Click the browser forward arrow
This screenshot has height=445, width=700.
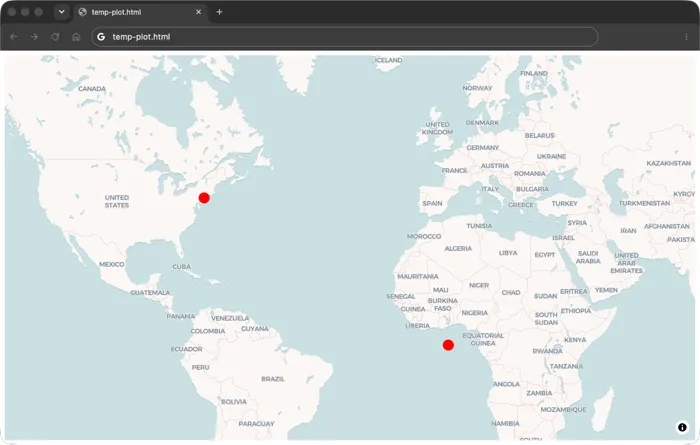34,37
